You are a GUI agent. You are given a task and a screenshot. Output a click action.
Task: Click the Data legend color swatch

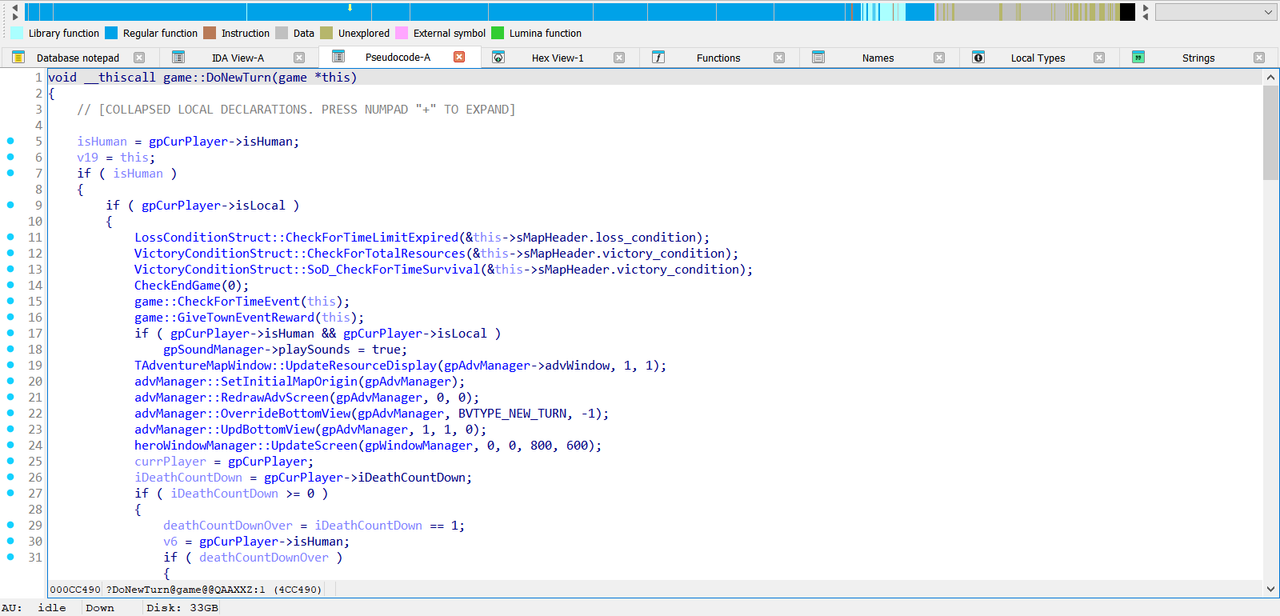pyautogui.click(x=282, y=33)
